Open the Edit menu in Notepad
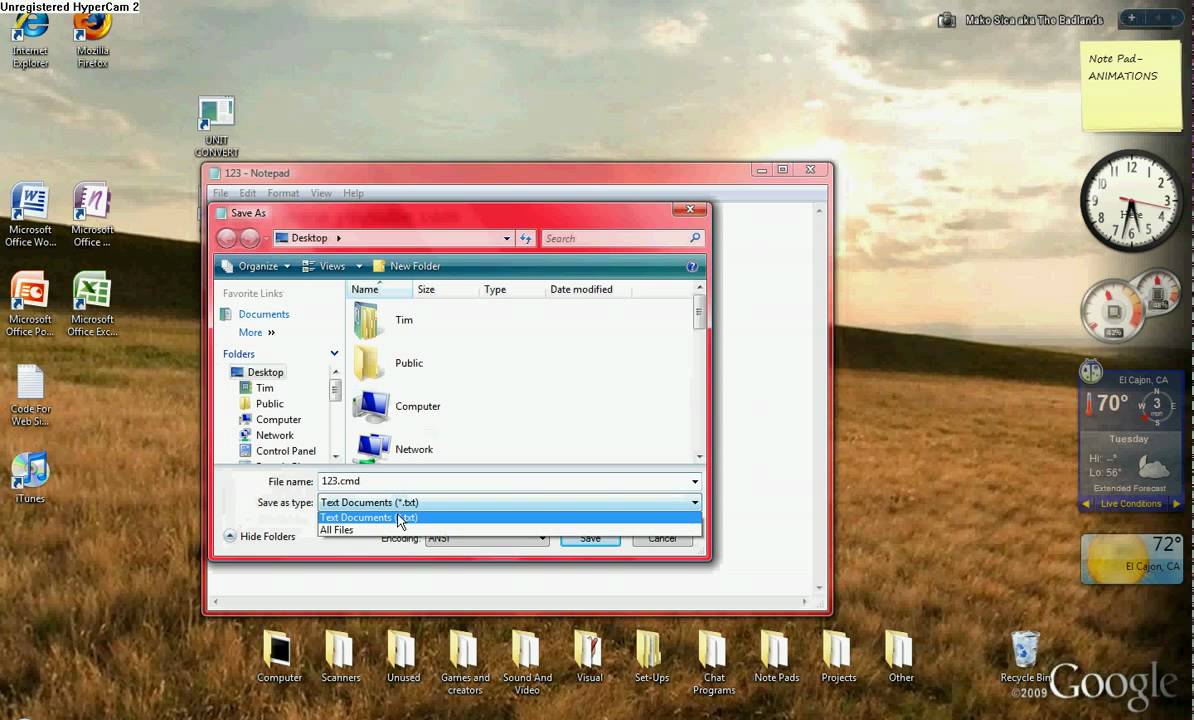The height and width of the screenshot is (720, 1194). pyautogui.click(x=247, y=193)
